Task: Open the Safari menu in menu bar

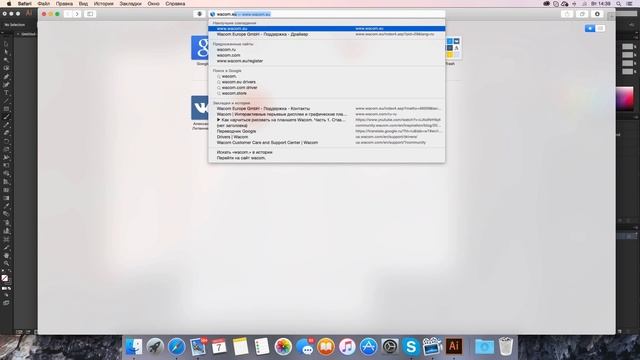Action: click(24, 4)
